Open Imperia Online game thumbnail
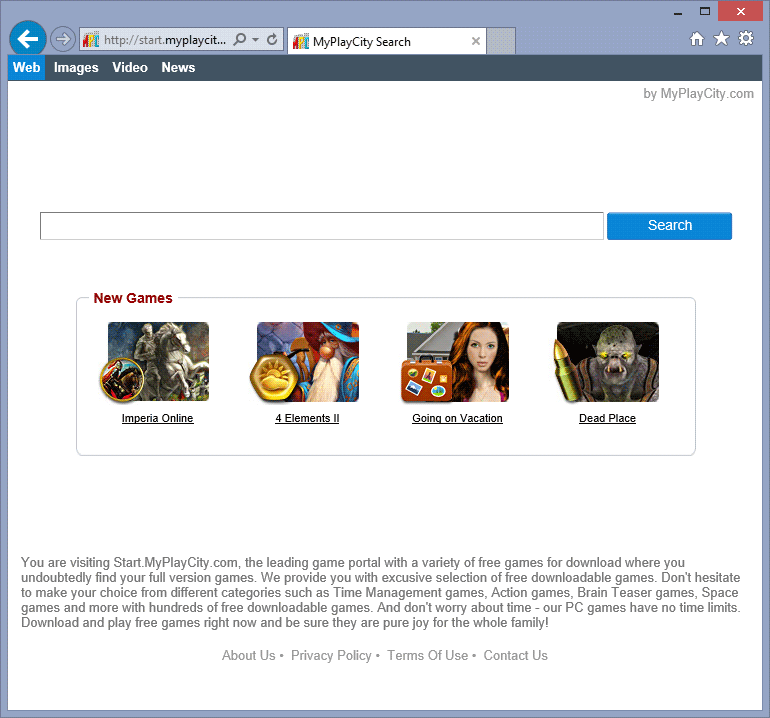The height and width of the screenshot is (718, 770). pyautogui.click(x=154, y=362)
